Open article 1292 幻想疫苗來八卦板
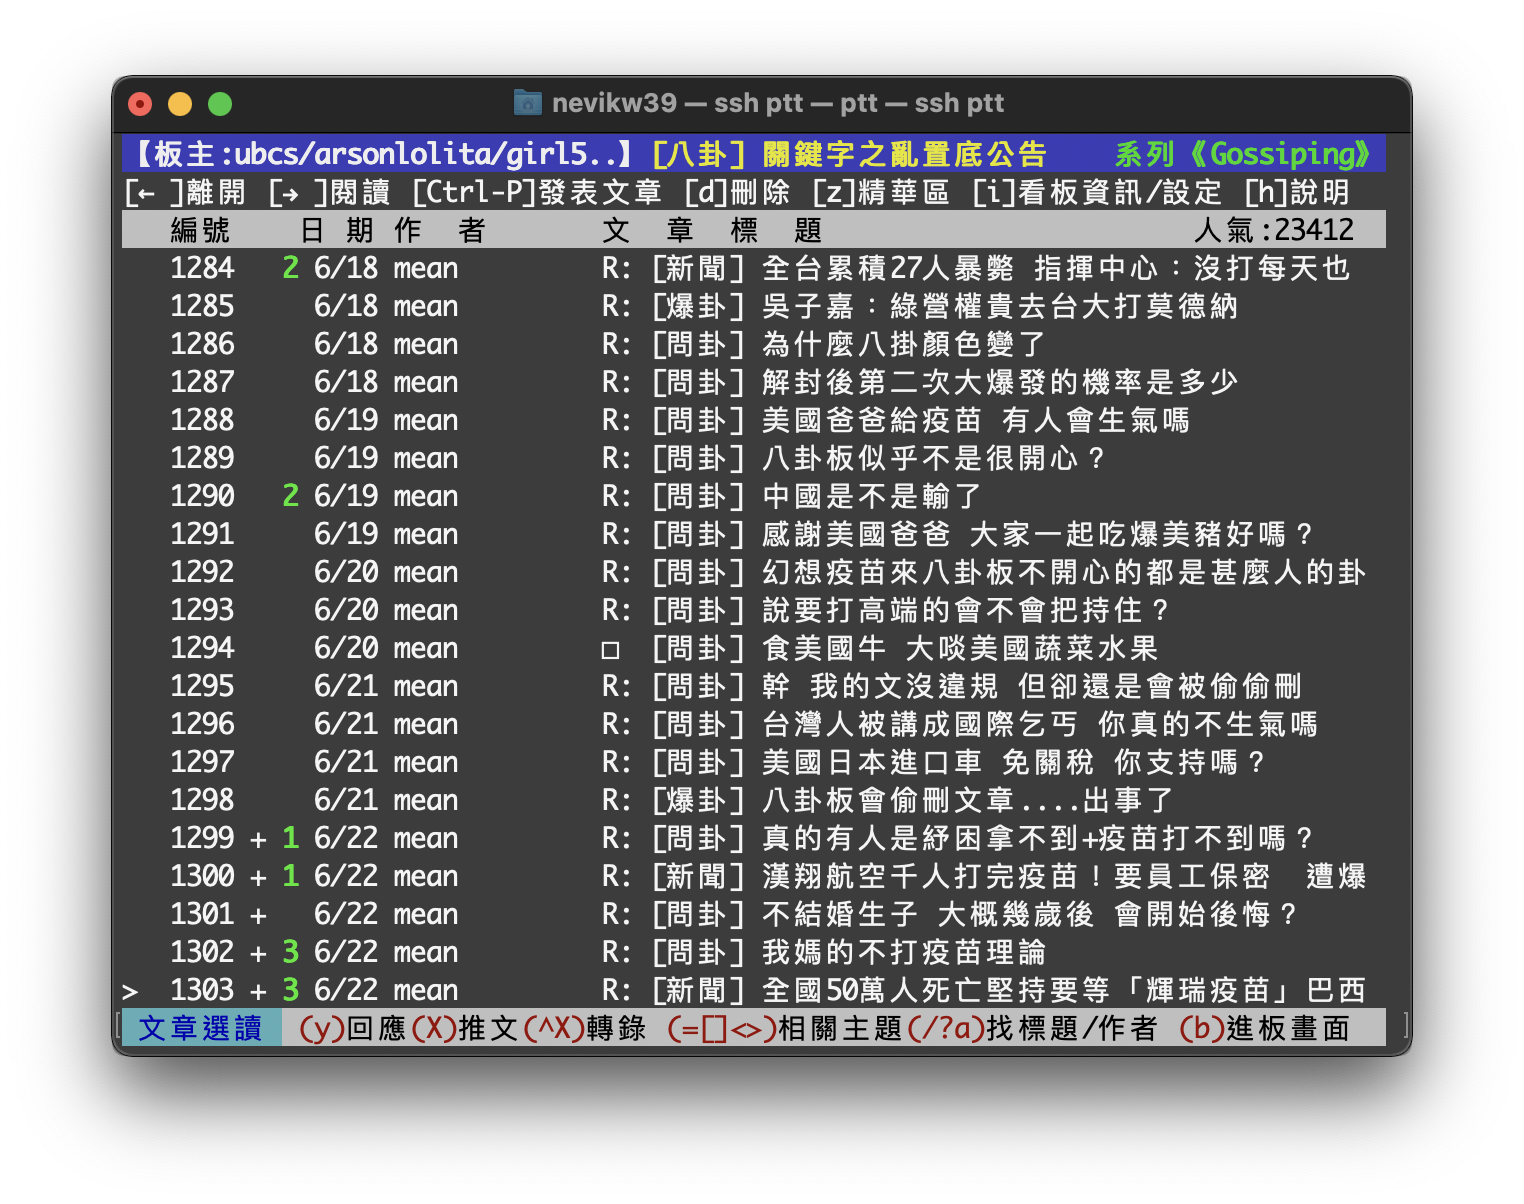The height and width of the screenshot is (1204, 1524). [754, 572]
